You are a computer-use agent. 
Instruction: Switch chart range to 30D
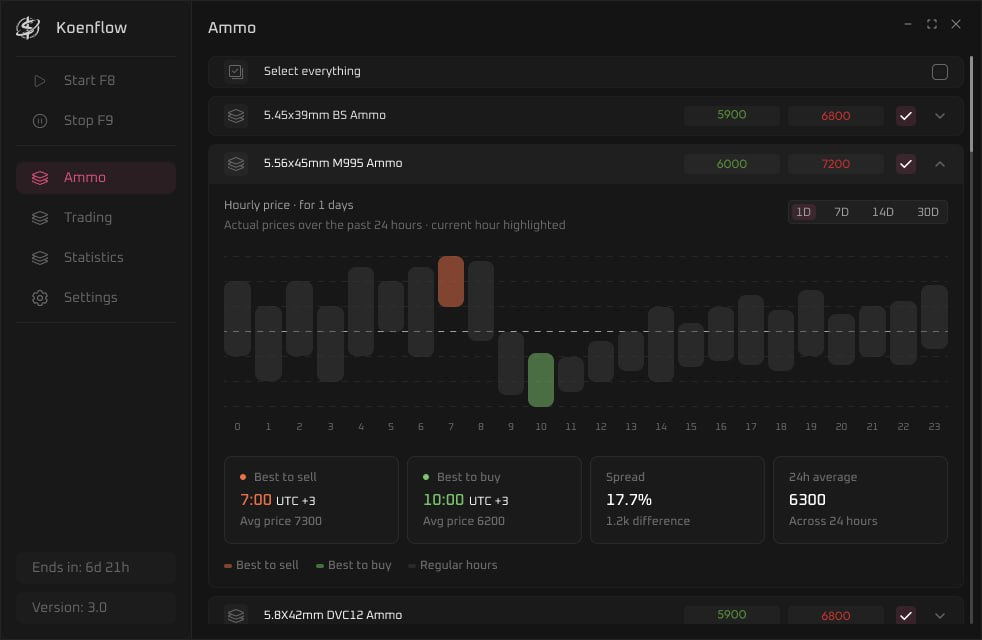[928, 212]
